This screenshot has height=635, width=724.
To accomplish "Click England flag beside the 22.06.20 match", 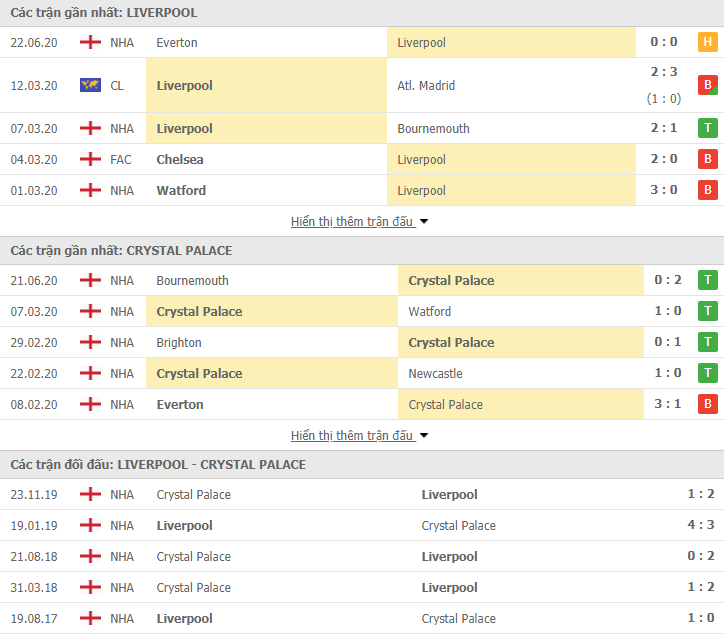I will point(91,42).
